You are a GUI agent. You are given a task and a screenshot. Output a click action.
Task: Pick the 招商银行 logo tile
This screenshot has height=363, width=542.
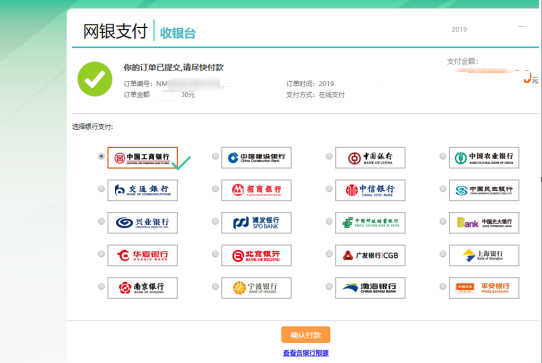tap(256, 190)
